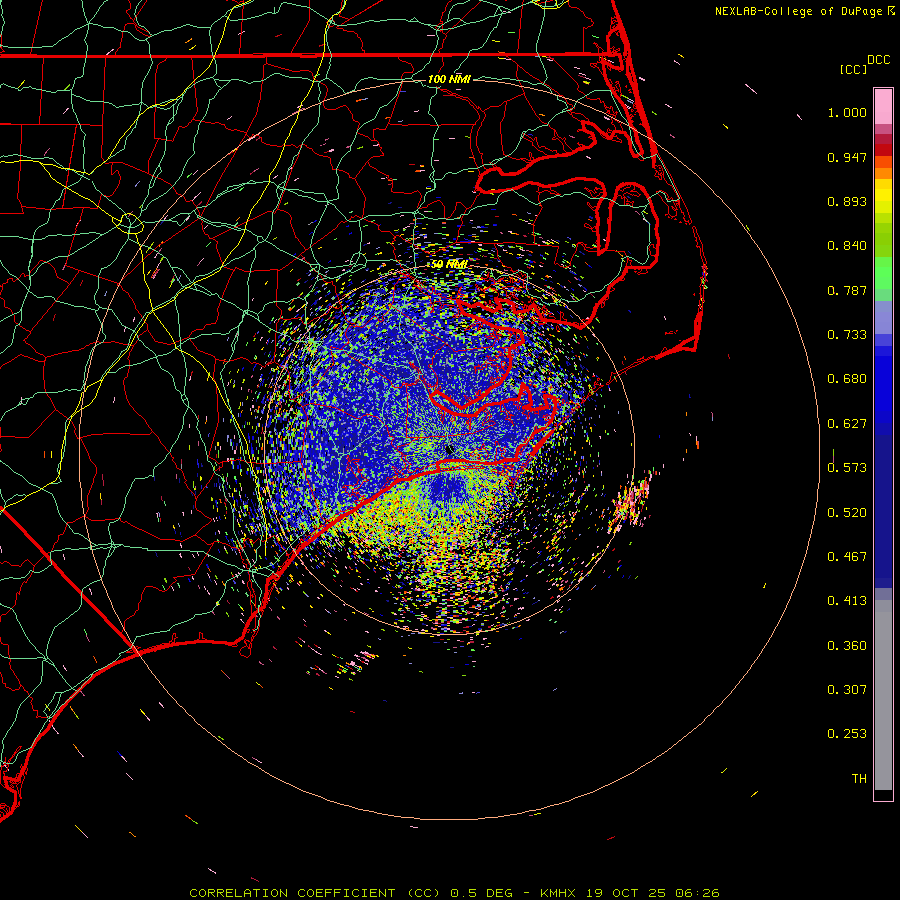Click the [CC] units label above legend
This screenshot has width=900, height=900.
[853, 69]
